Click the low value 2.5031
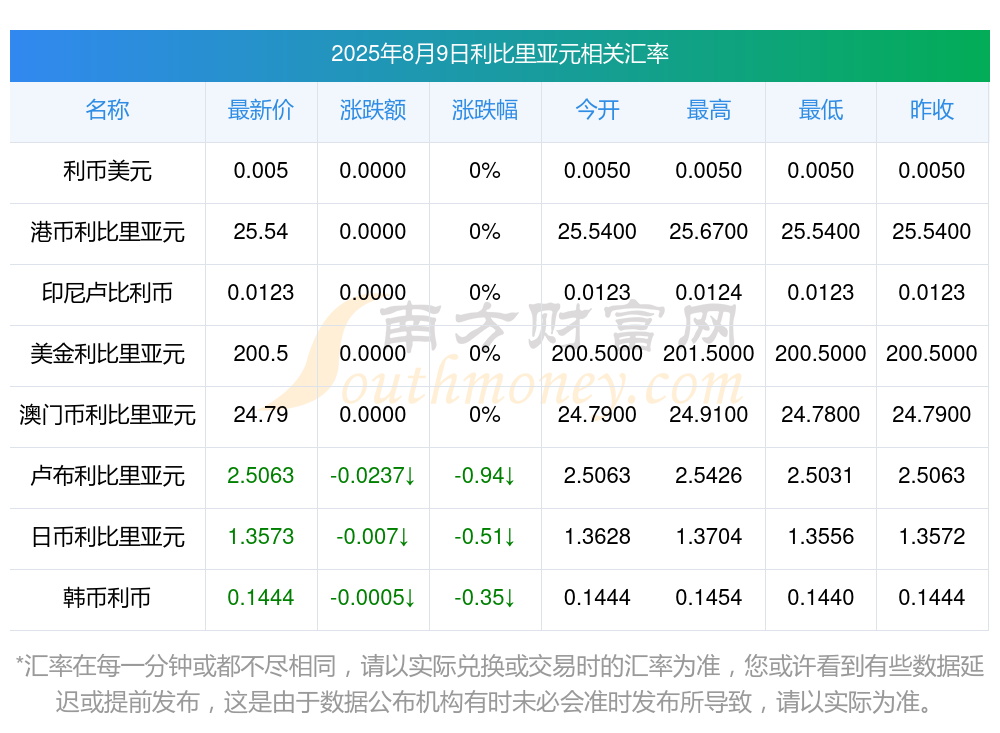Screen dimensions: 1000x733 [821, 476]
